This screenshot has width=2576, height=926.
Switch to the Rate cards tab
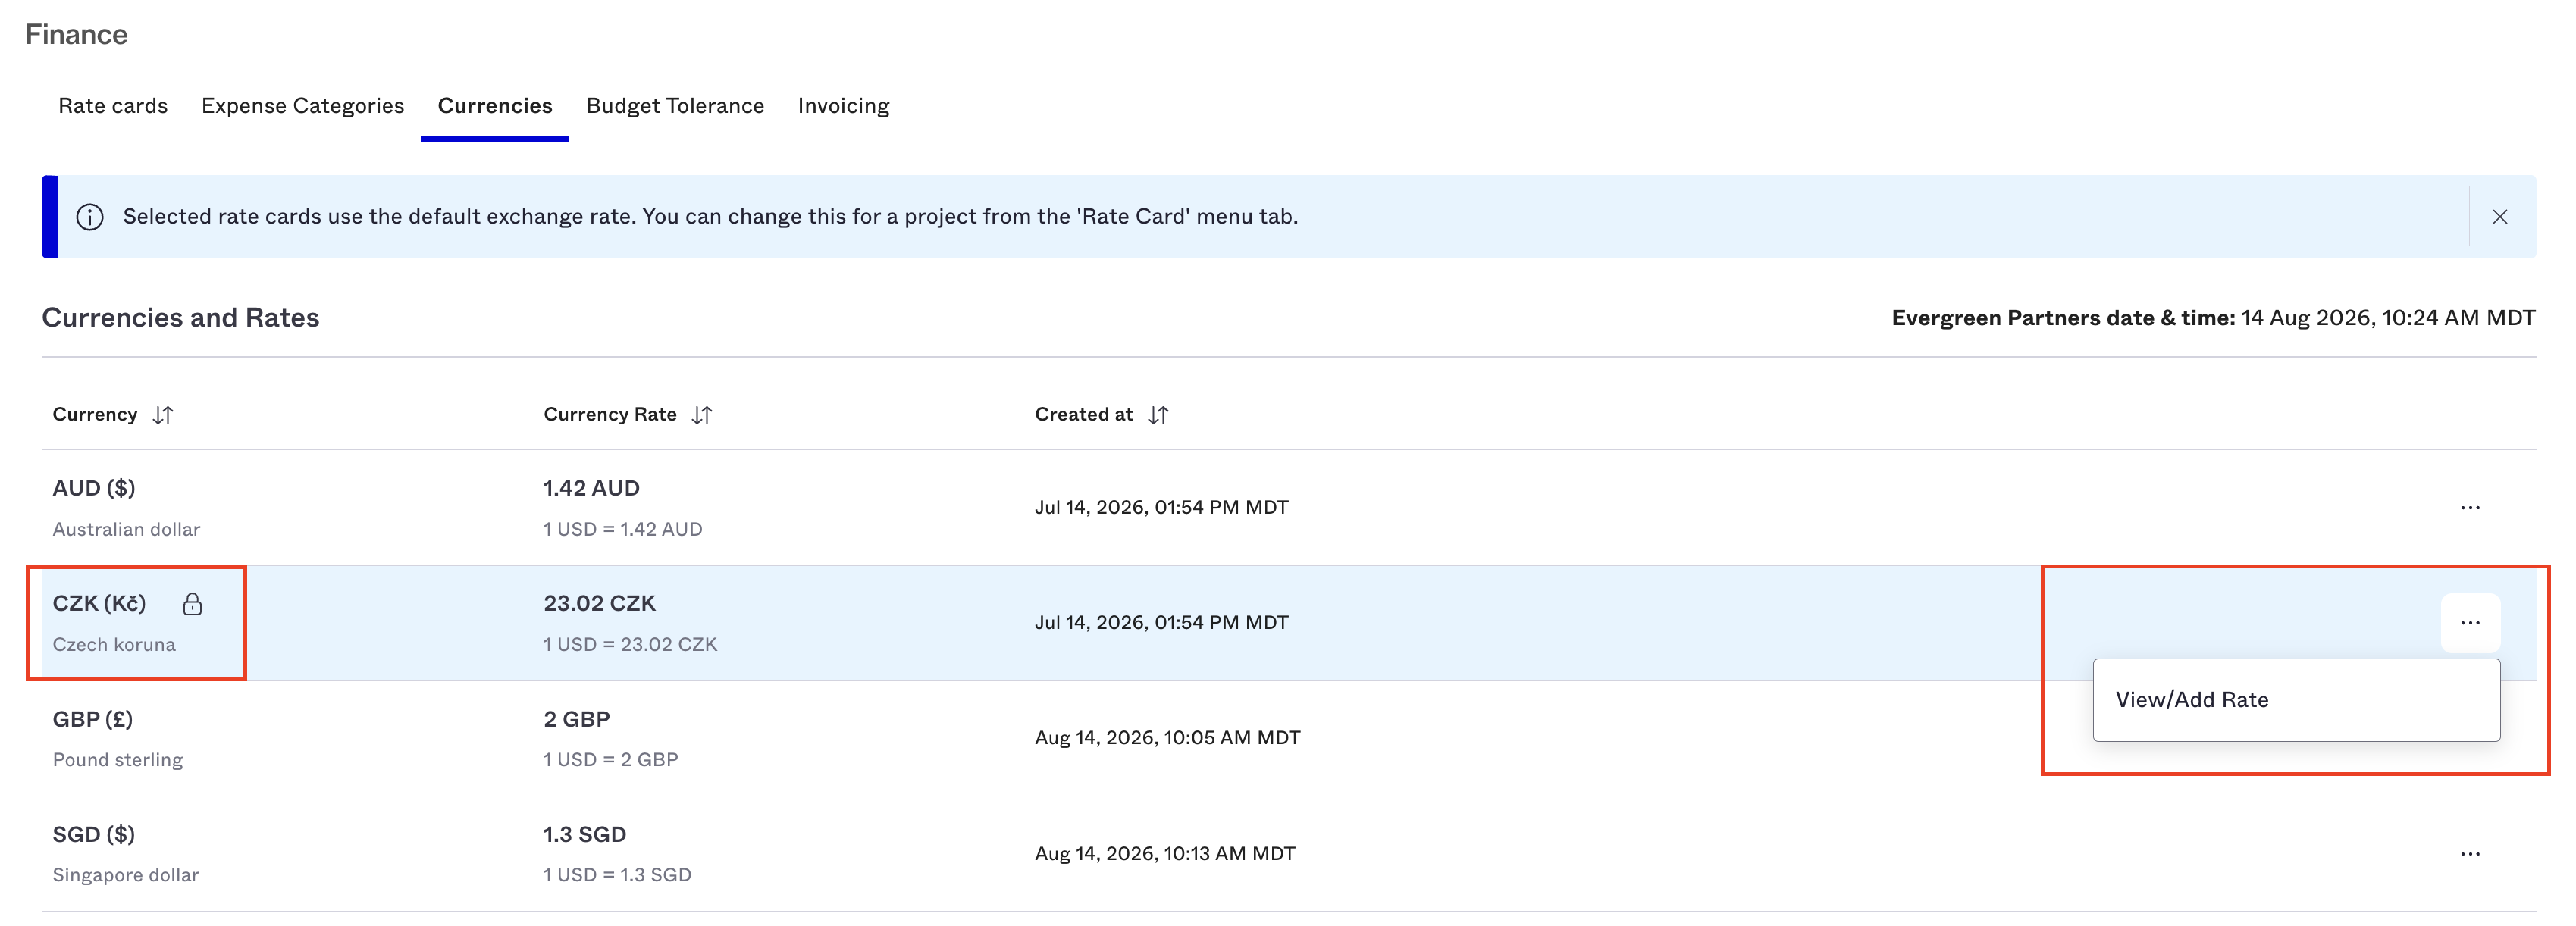[113, 106]
